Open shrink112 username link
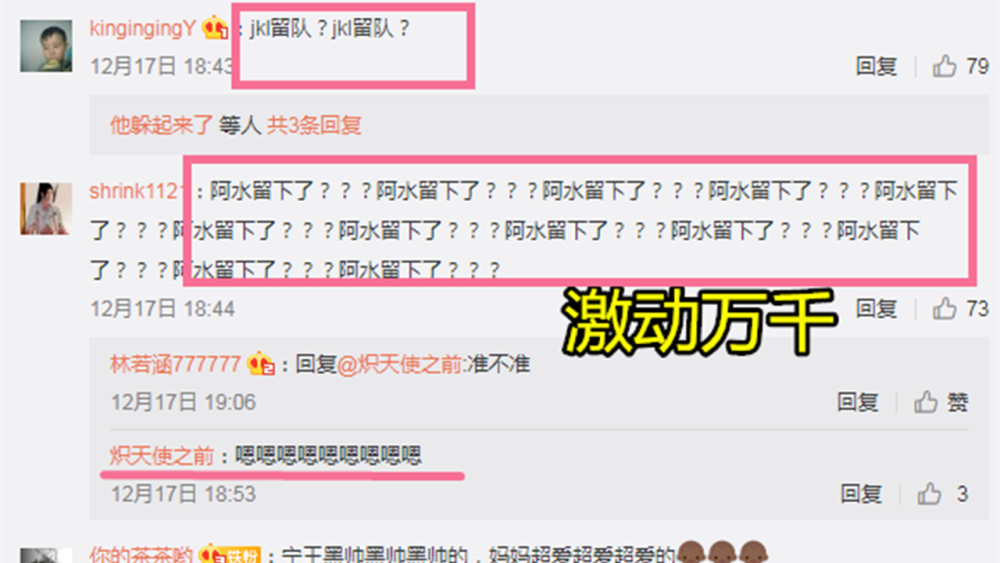Image resolution: width=1000 pixels, height=563 pixels. point(136,191)
